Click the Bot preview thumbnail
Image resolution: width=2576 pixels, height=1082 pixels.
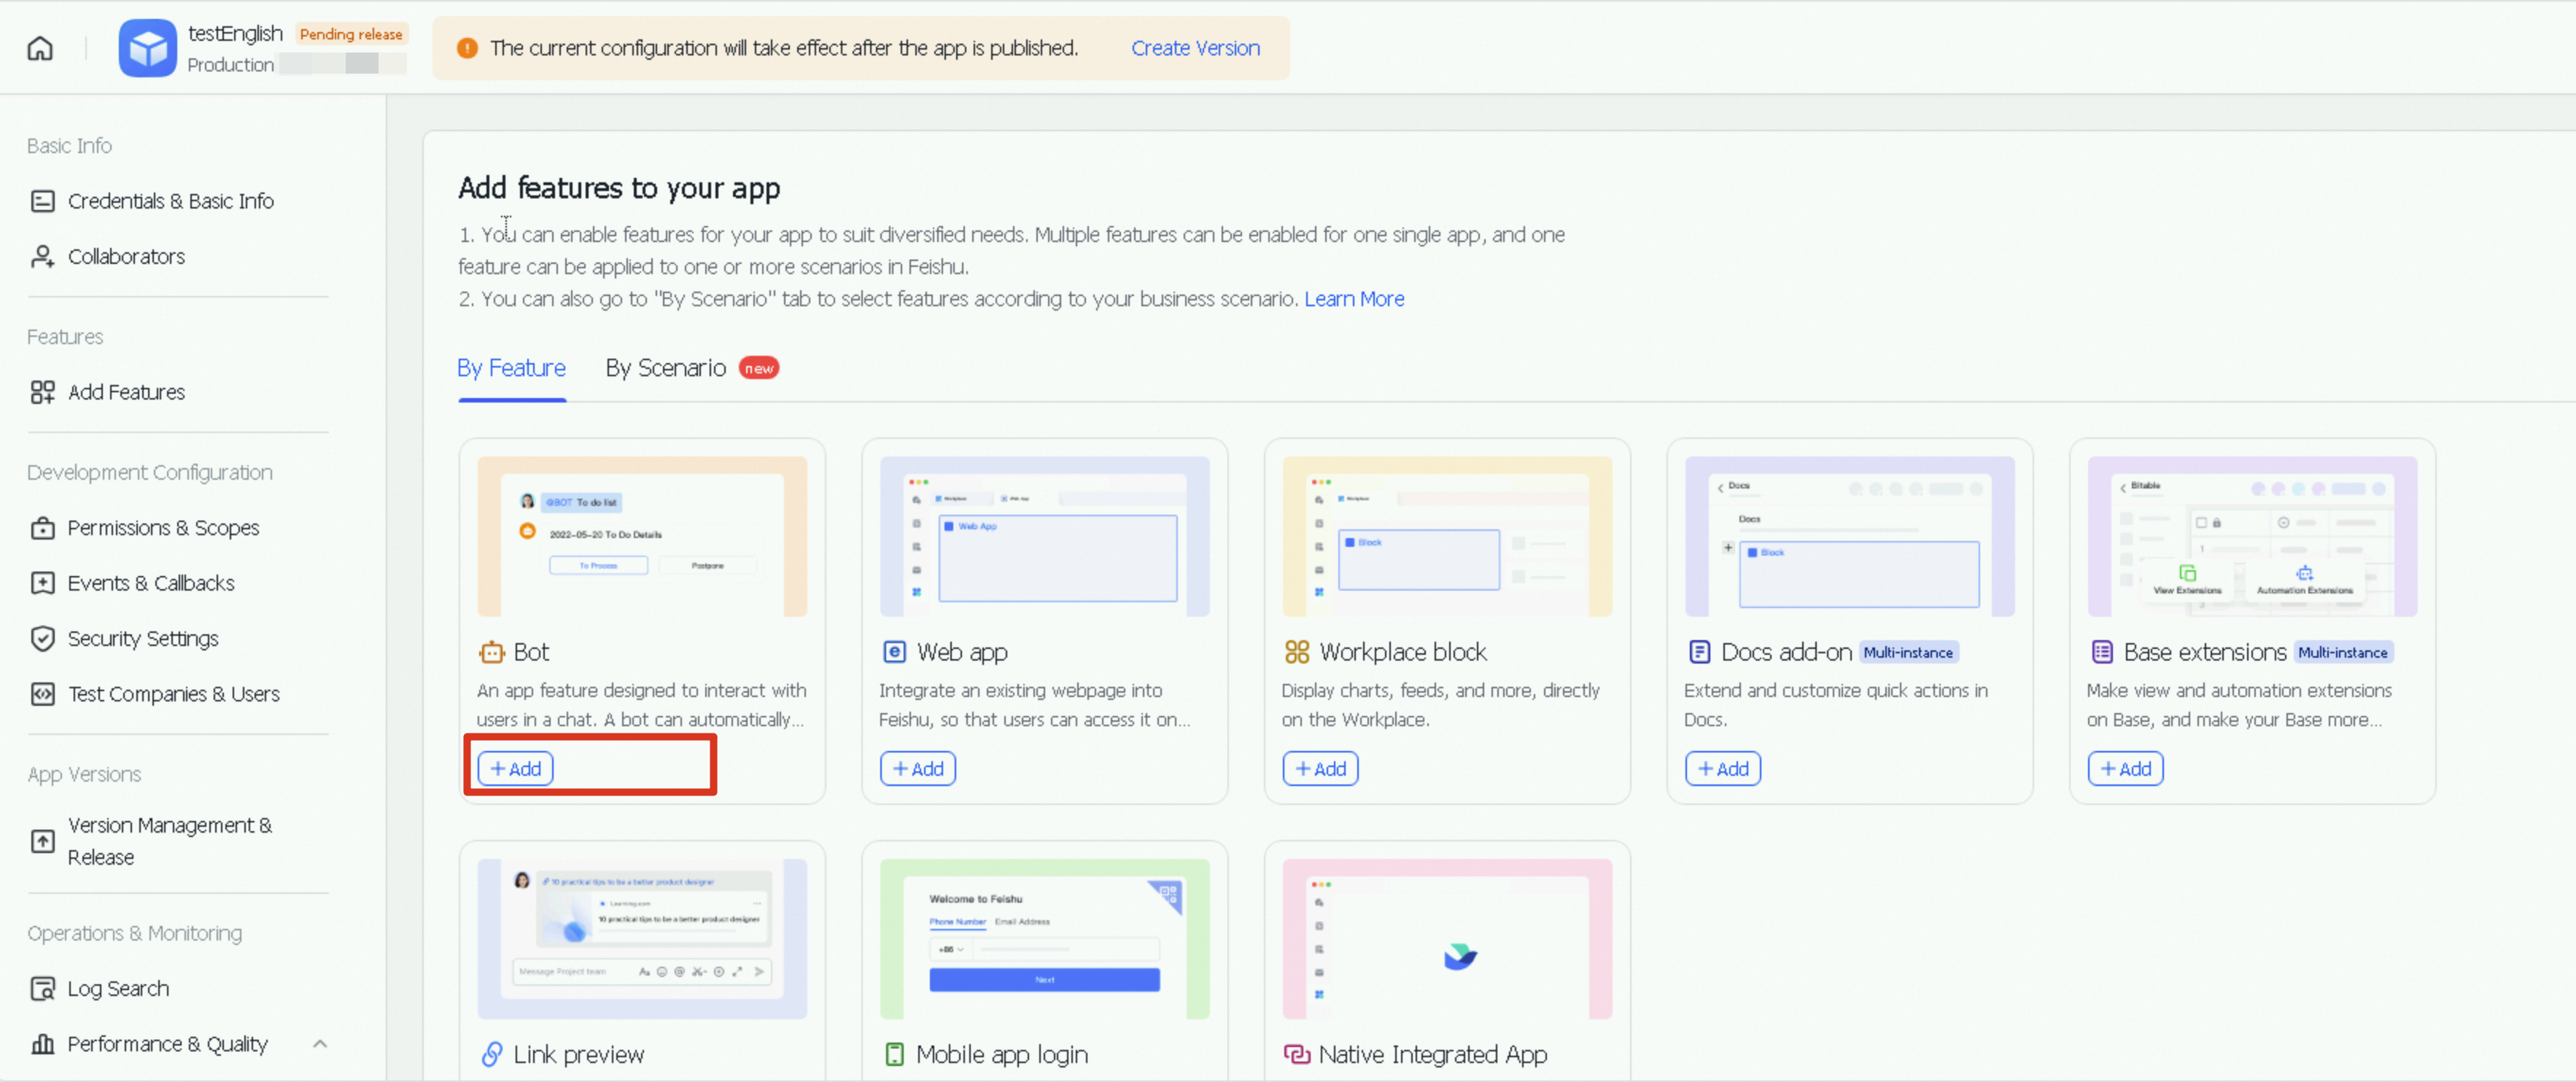(x=642, y=537)
